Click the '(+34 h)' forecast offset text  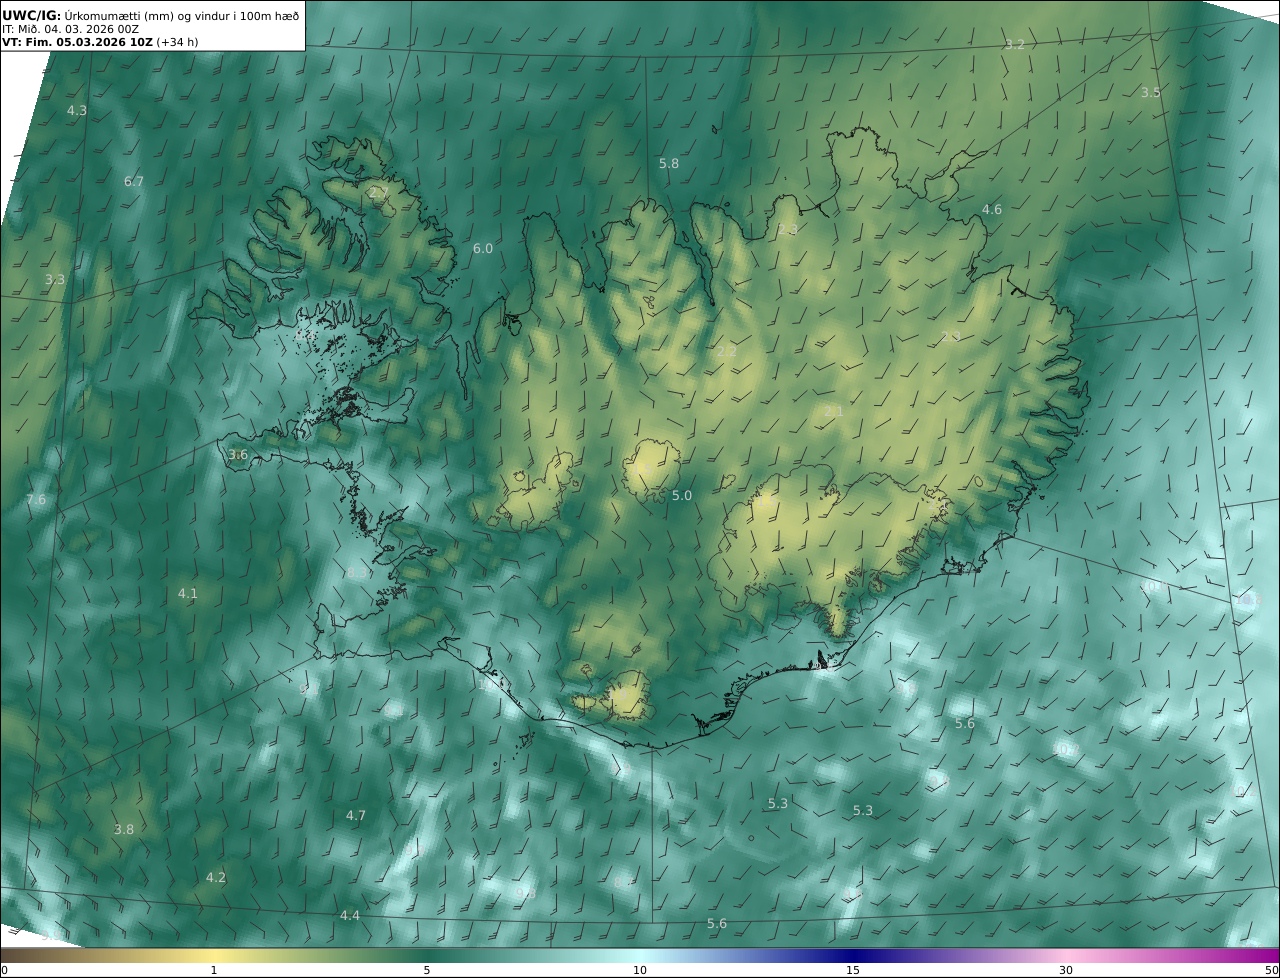178,42
